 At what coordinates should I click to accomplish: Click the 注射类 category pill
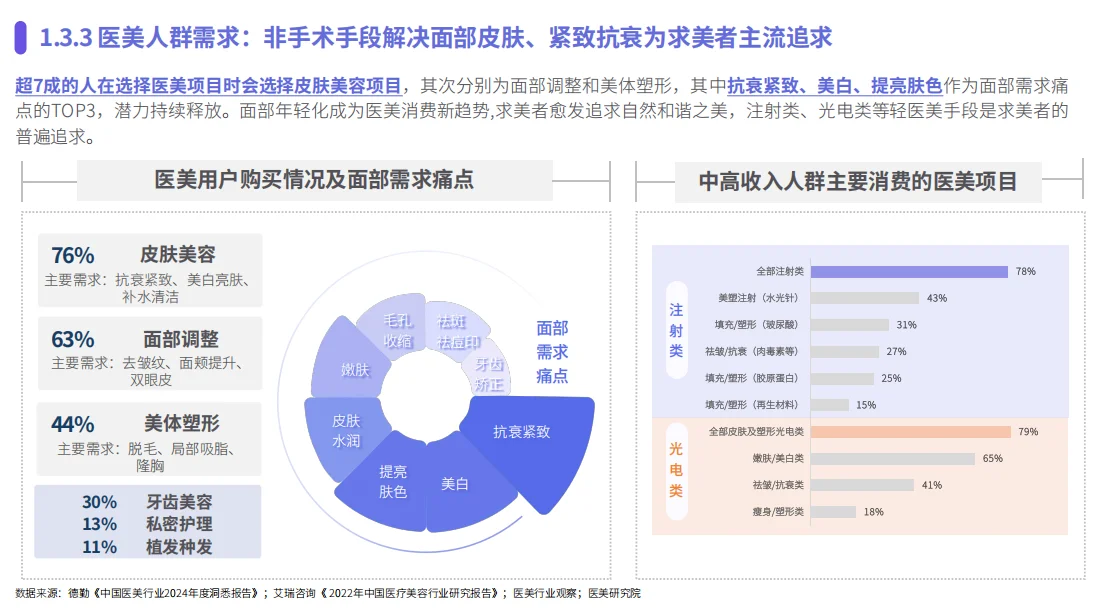pos(676,330)
